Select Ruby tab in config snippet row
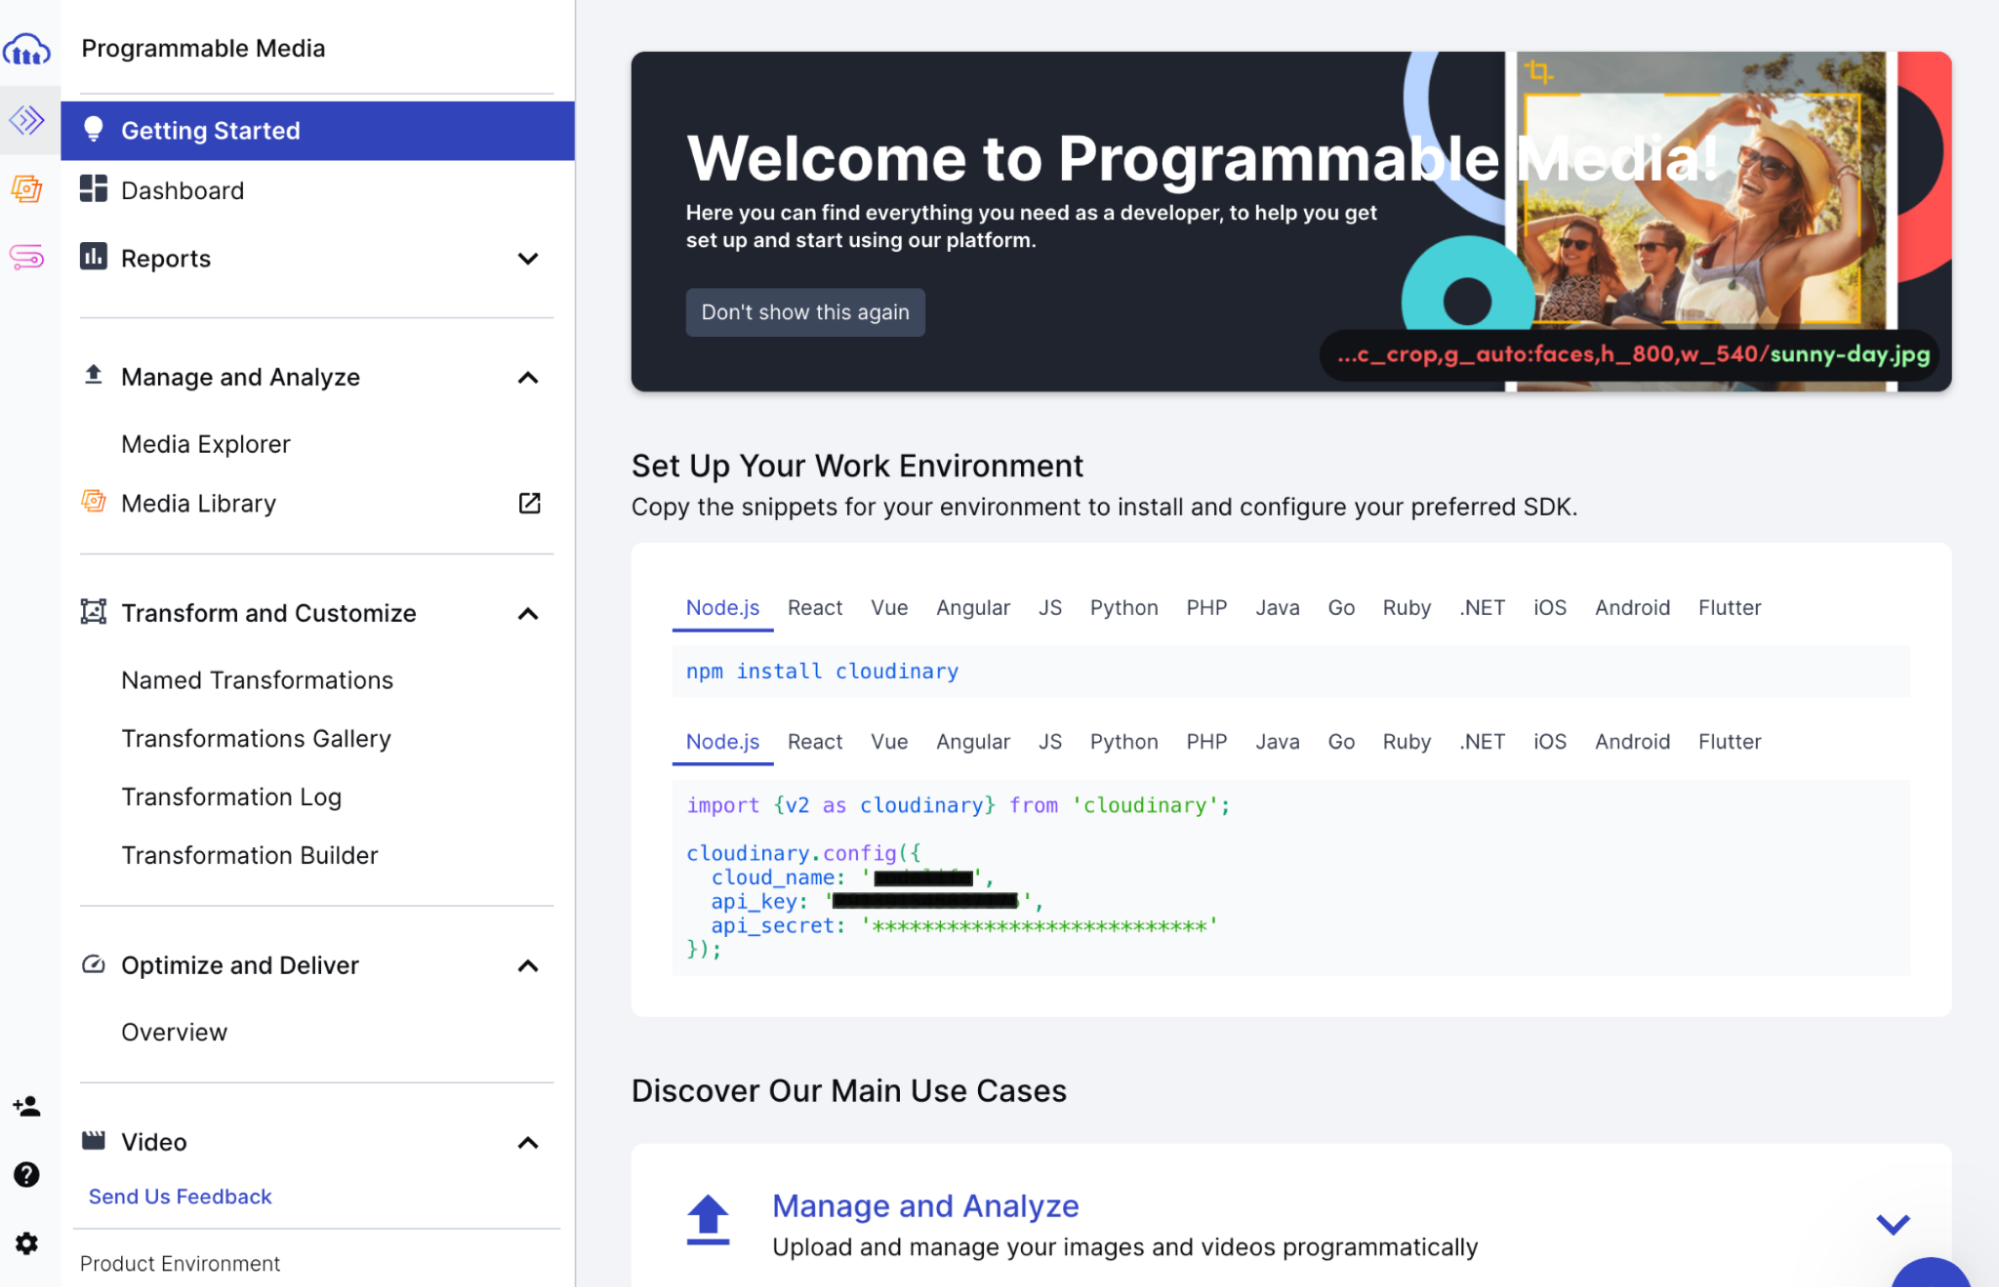The height and width of the screenshot is (1288, 1999). (x=1406, y=742)
